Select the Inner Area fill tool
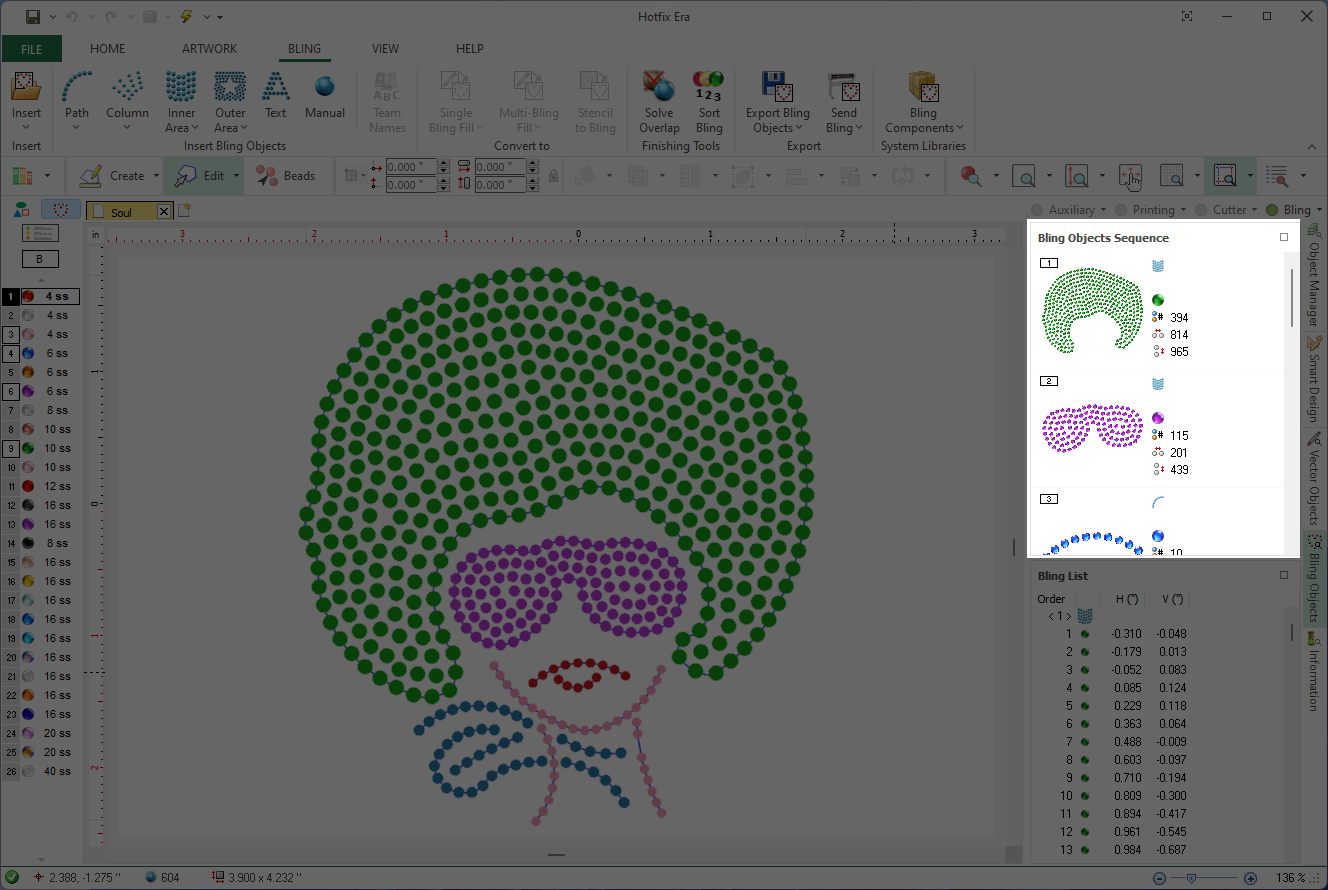The image size is (1328, 890). 181,100
